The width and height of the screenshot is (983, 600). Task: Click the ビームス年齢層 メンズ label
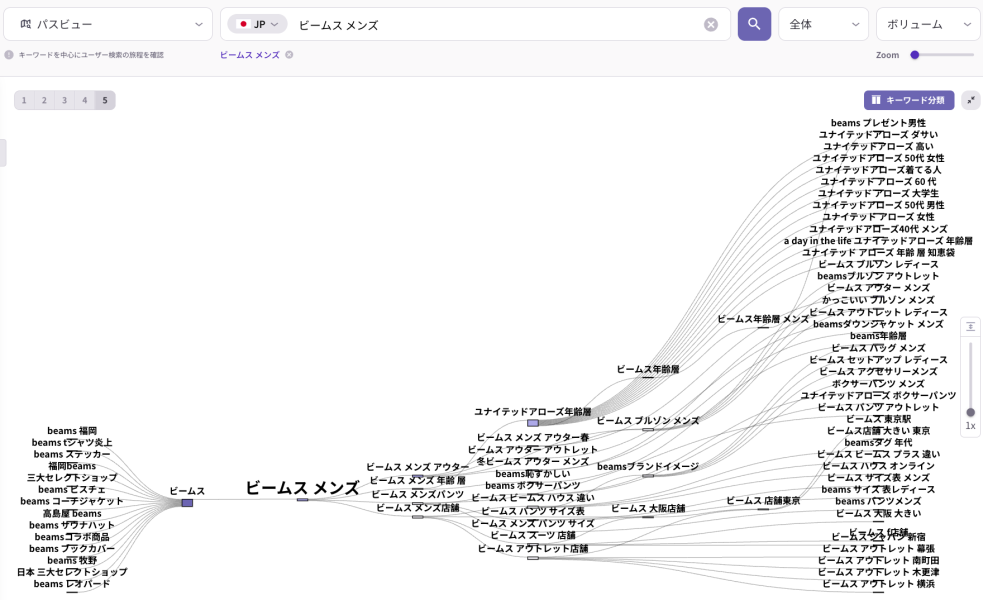tap(763, 319)
